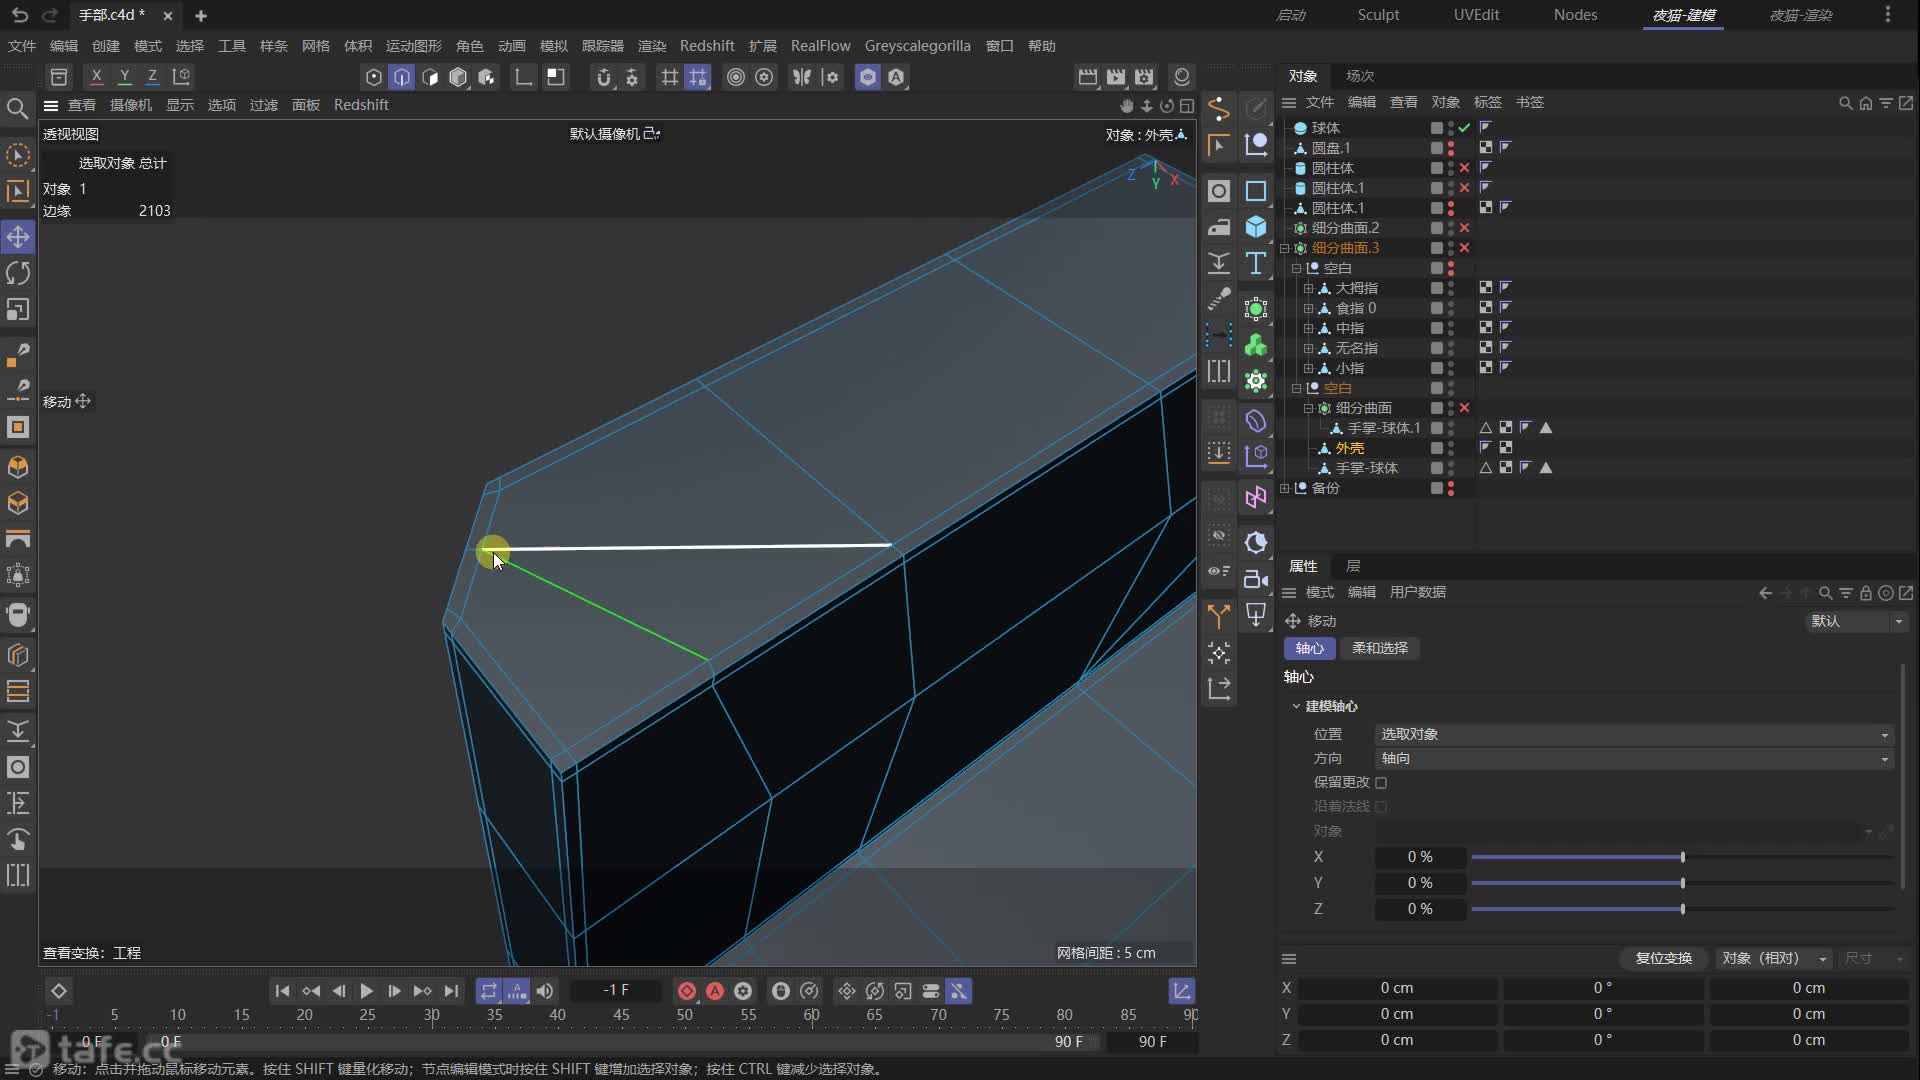This screenshot has height=1080, width=1920.
Task: Toggle the 保留更改 checkbox
Action: tap(1381, 783)
